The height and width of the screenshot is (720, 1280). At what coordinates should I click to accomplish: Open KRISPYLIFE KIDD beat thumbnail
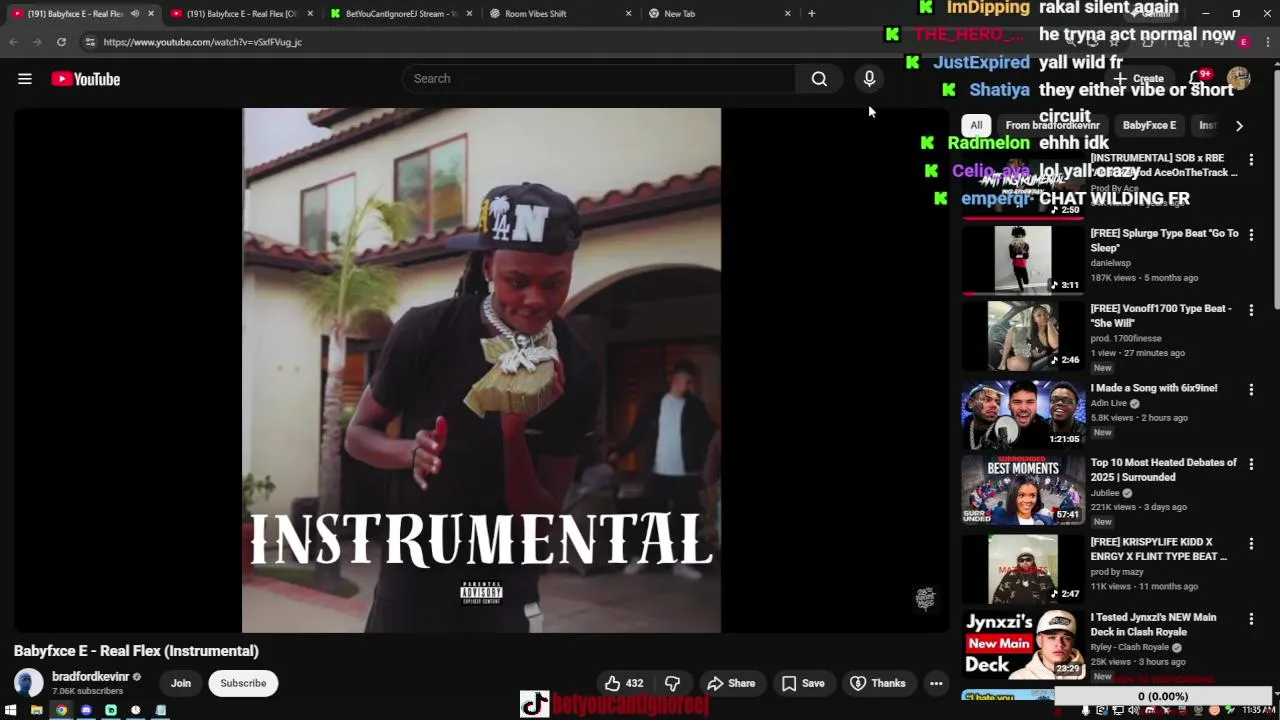pyautogui.click(x=1023, y=569)
